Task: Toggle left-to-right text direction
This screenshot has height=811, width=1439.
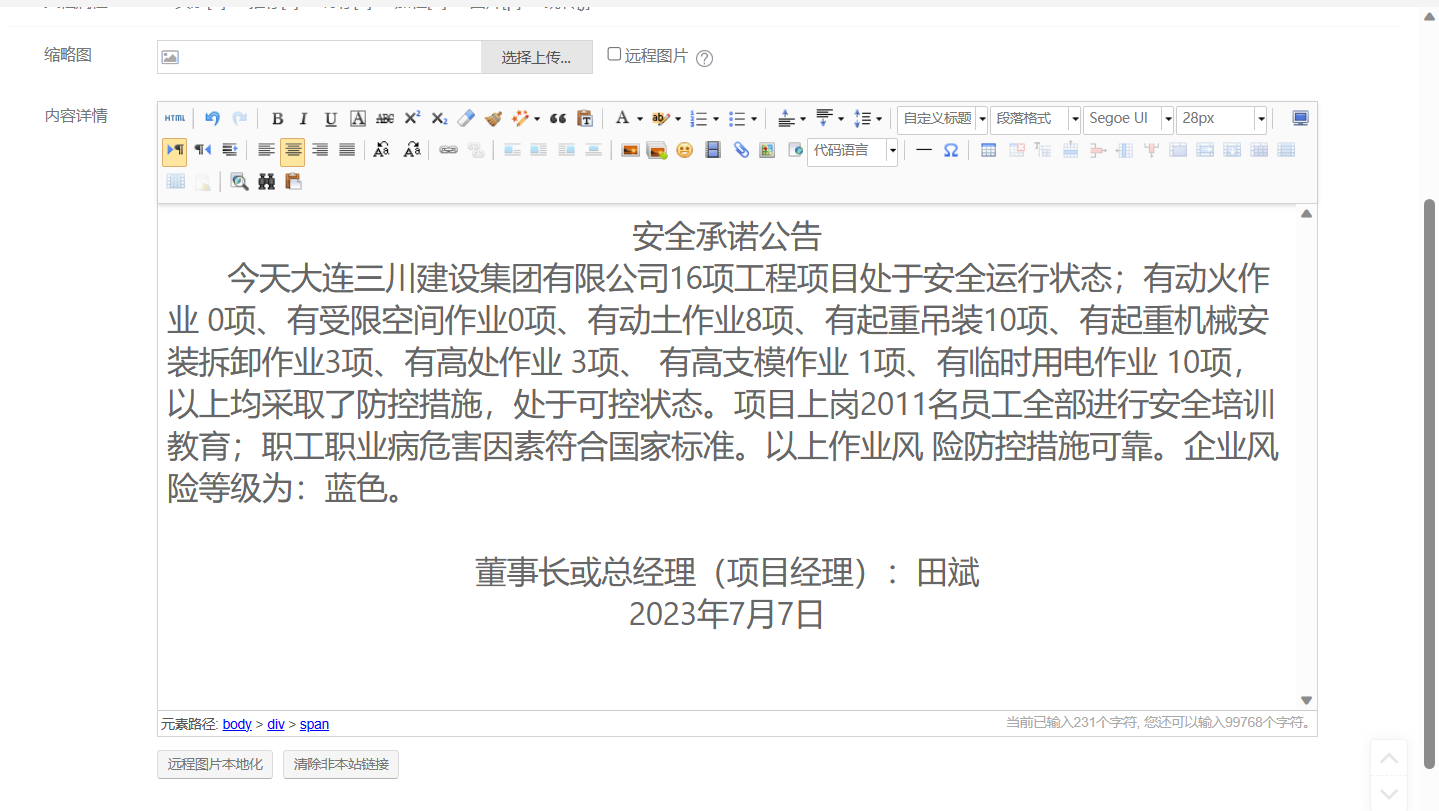Action: tap(174, 150)
